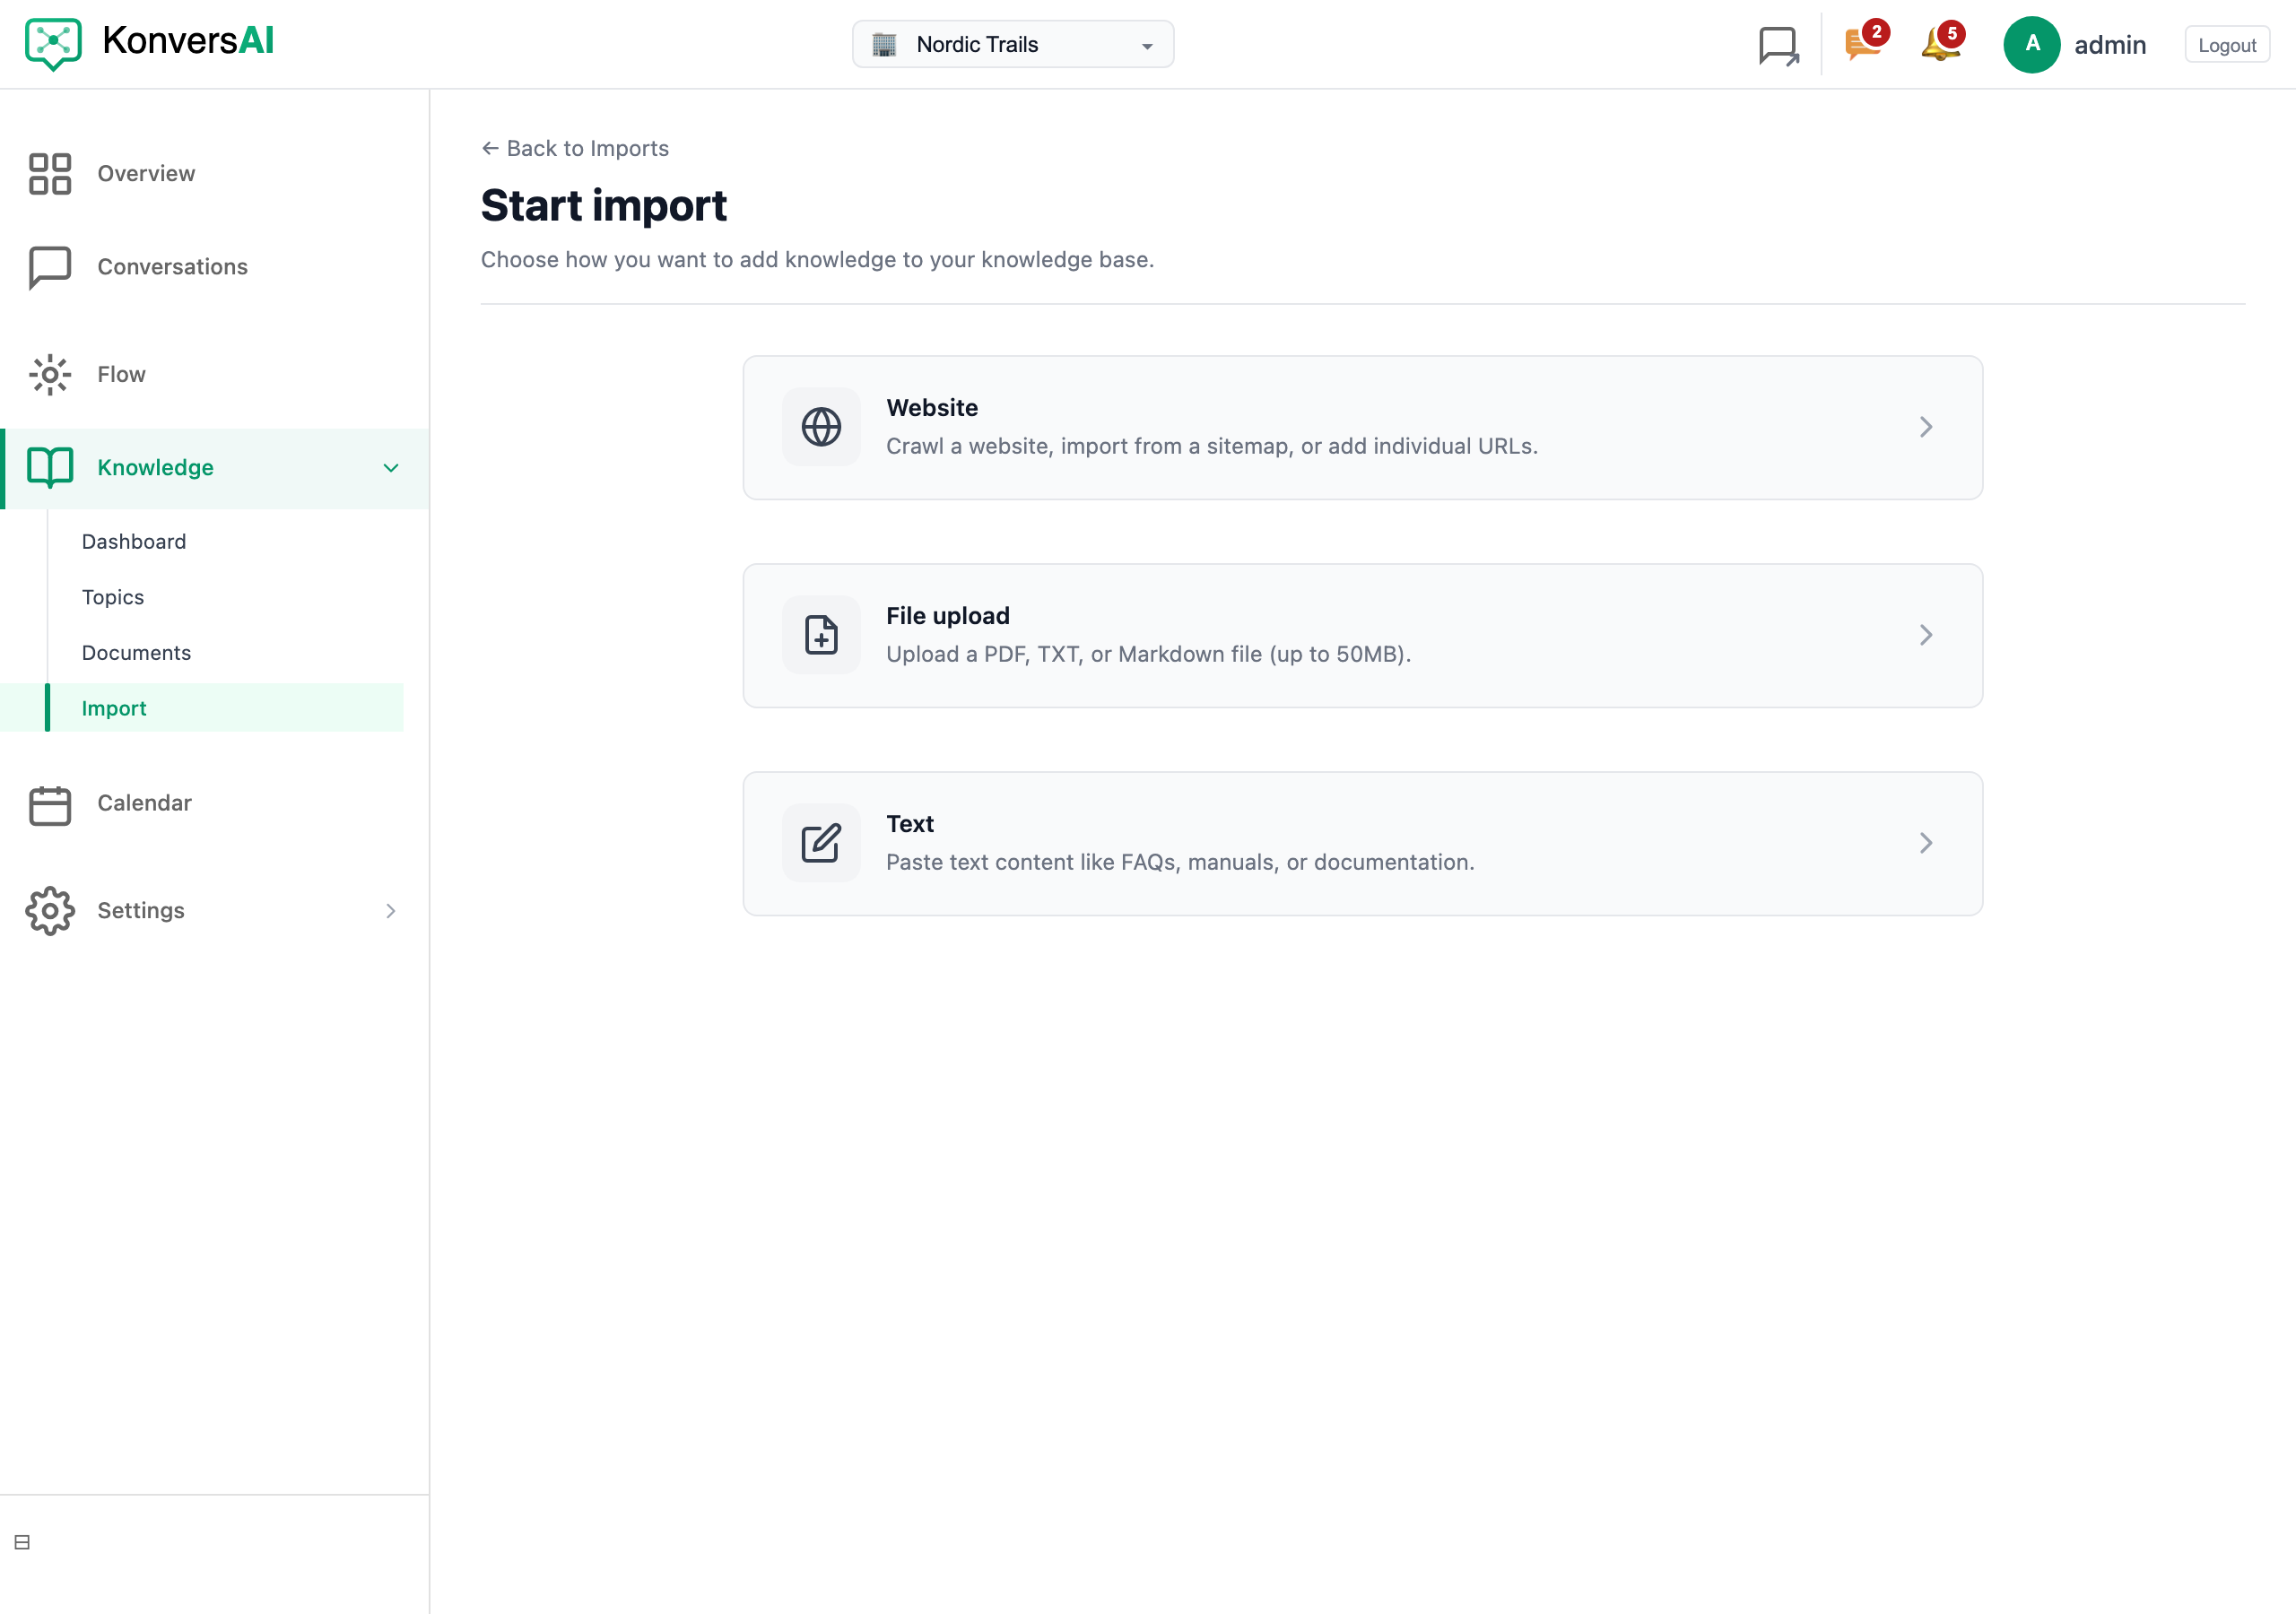Click the admin avatar circle

[2031, 44]
